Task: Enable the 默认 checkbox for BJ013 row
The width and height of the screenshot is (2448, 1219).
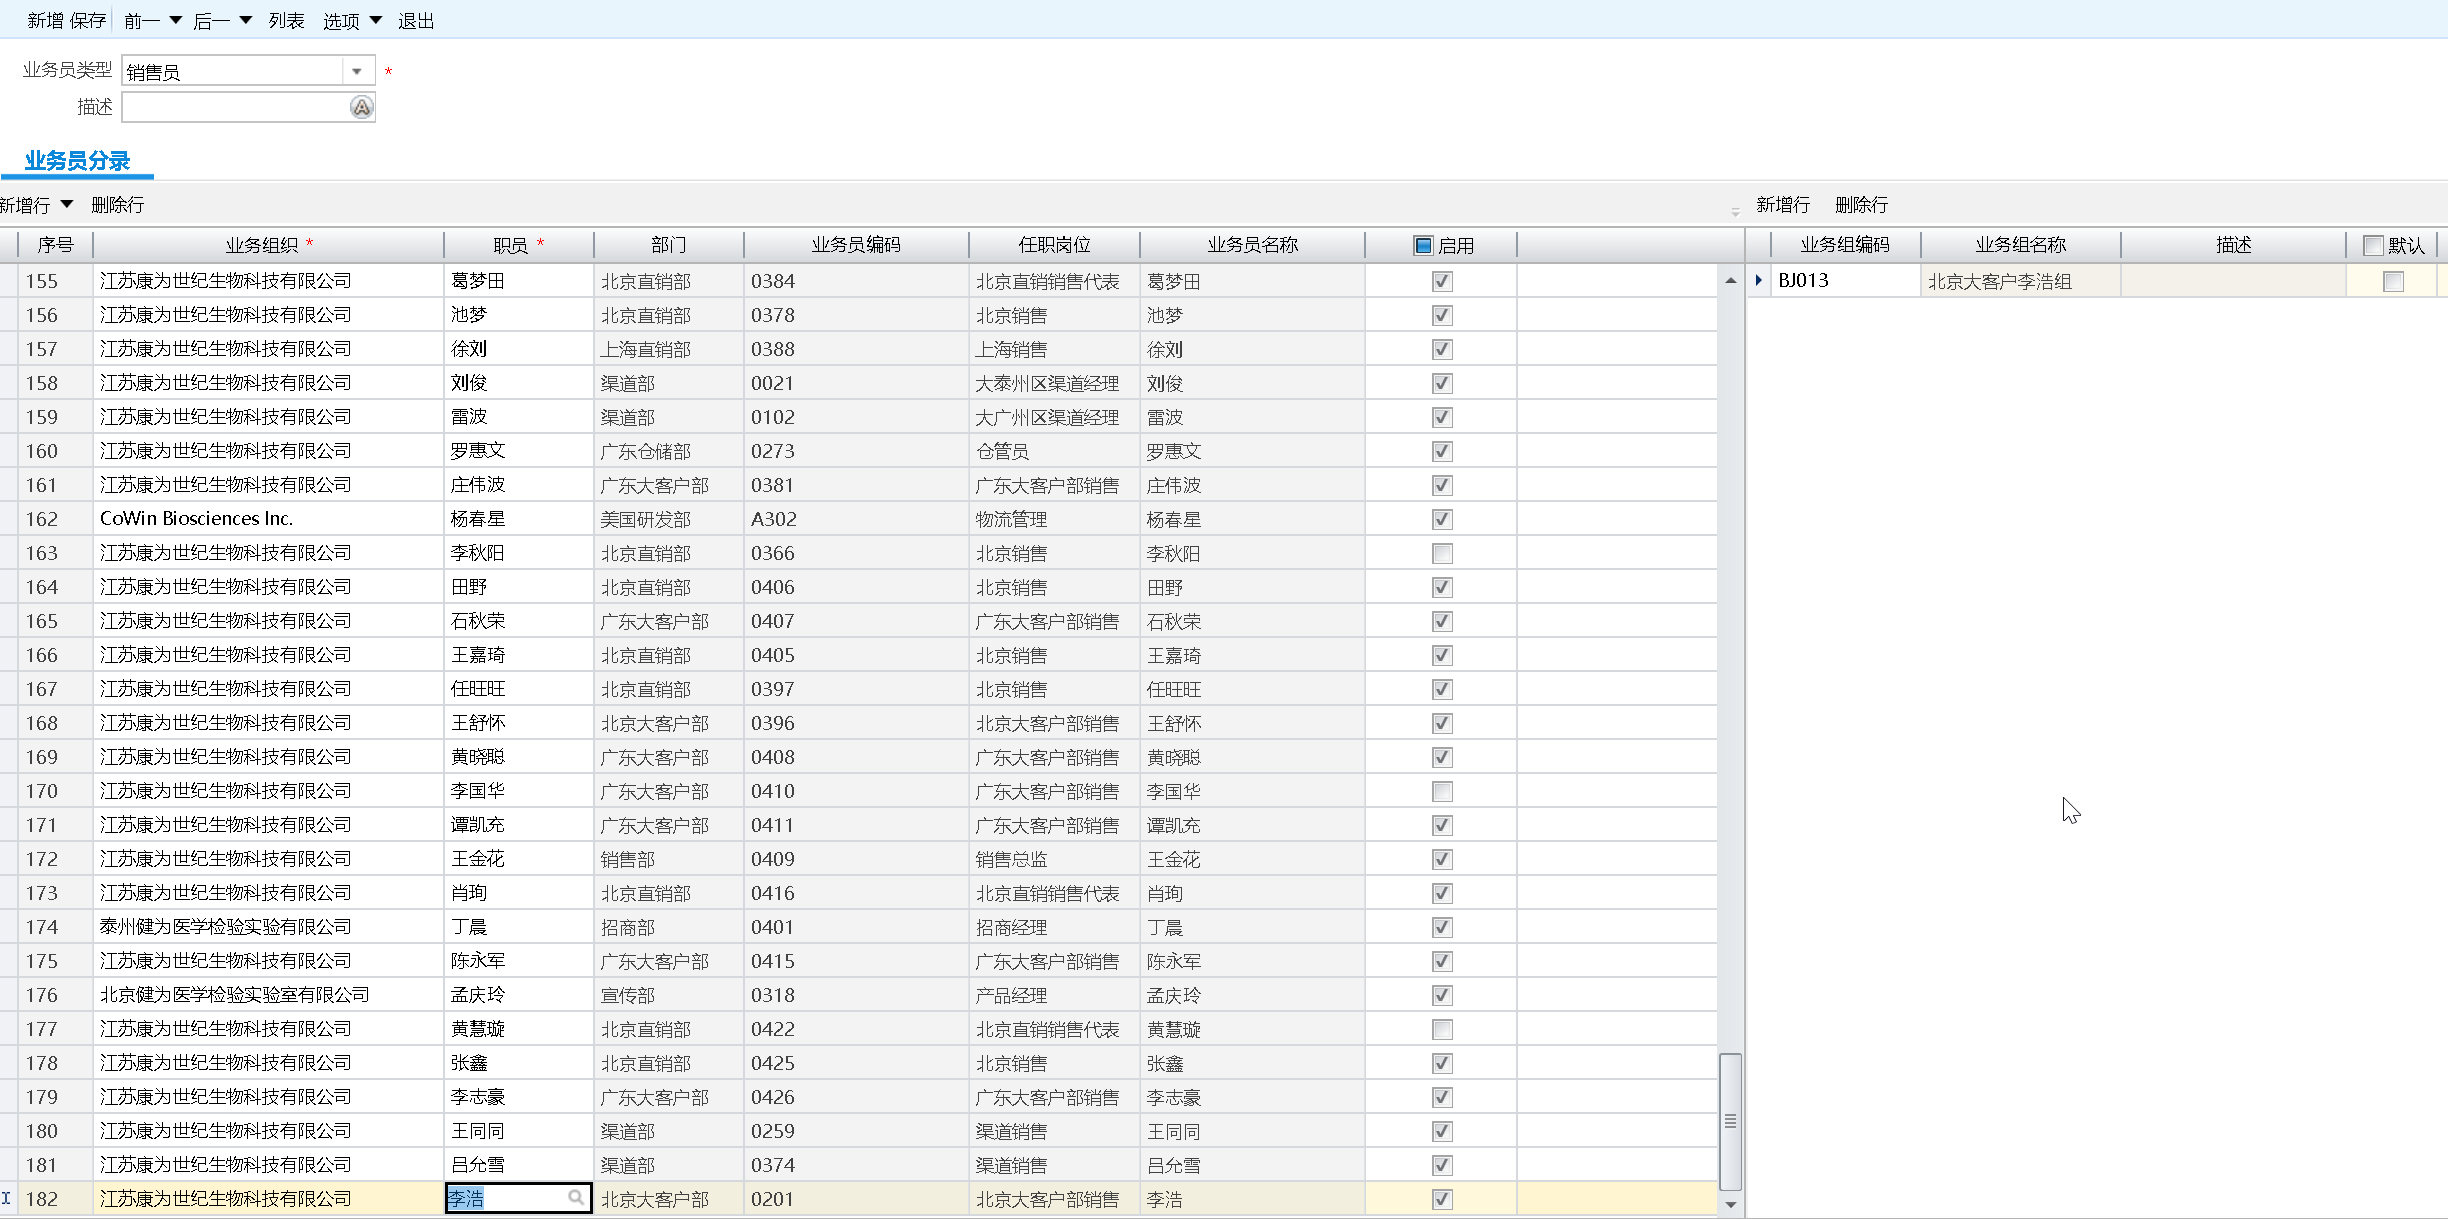Action: 2393,281
